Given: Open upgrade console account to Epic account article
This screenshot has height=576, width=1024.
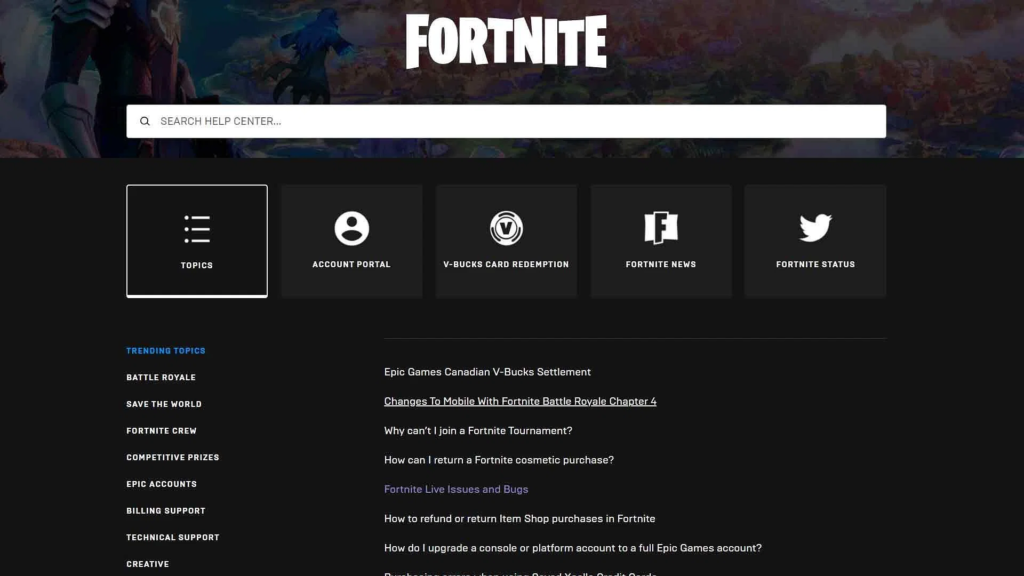Looking at the screenshot, I should (573, 548).
